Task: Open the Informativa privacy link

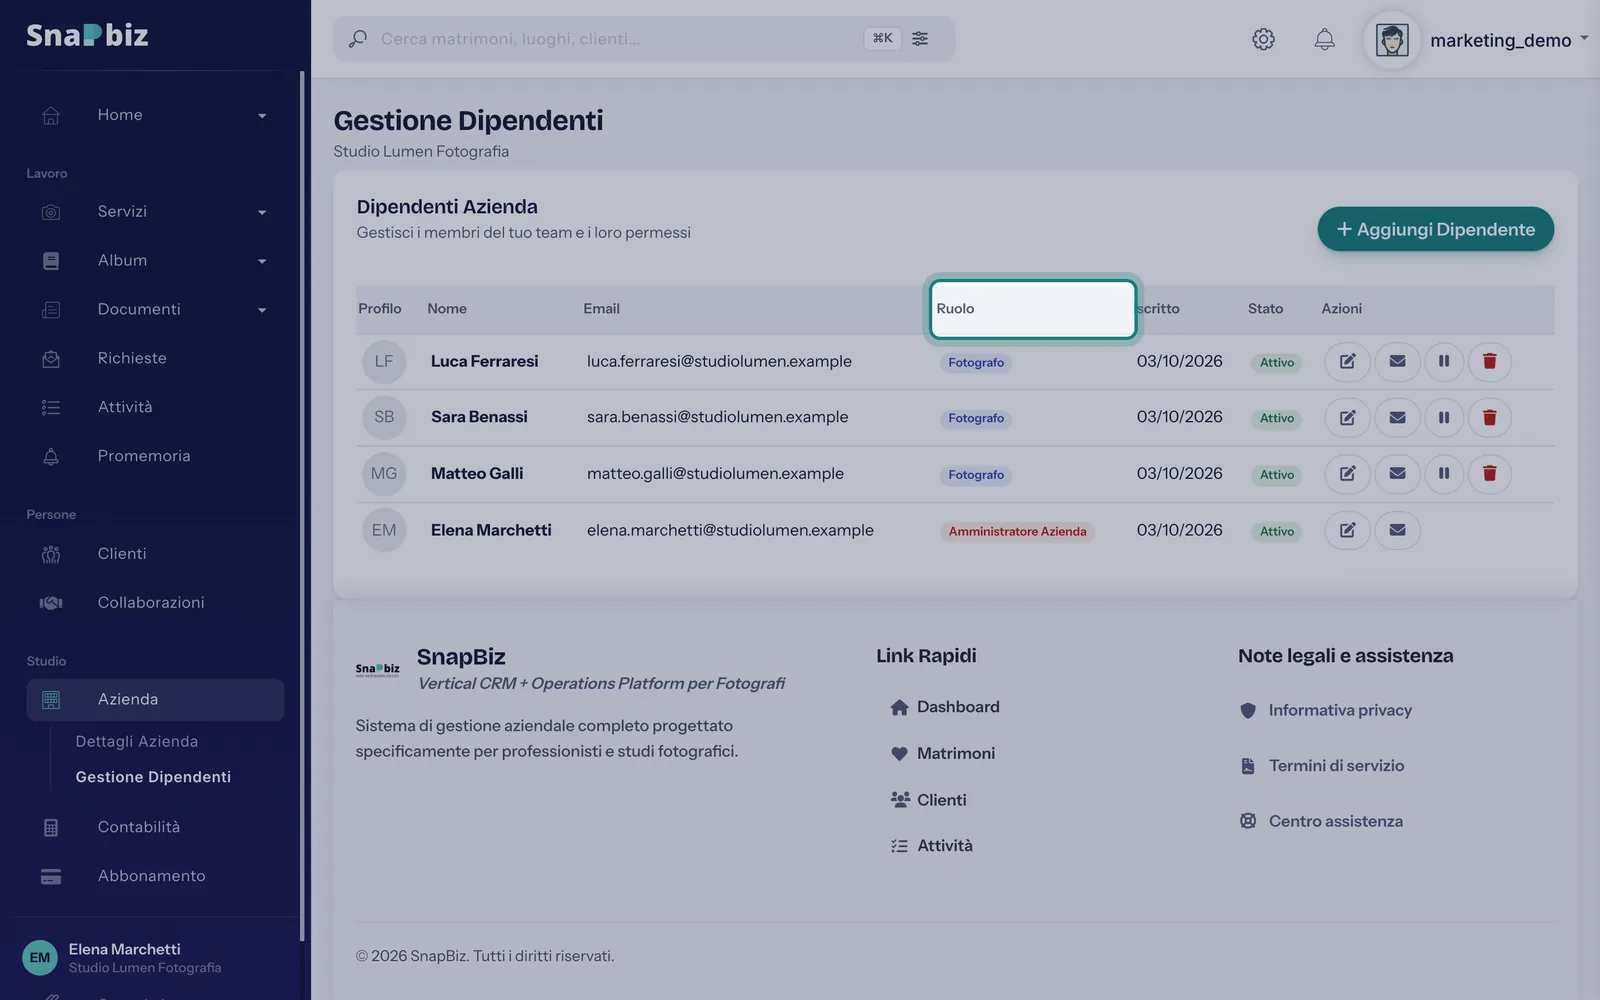Action: 1326,710
